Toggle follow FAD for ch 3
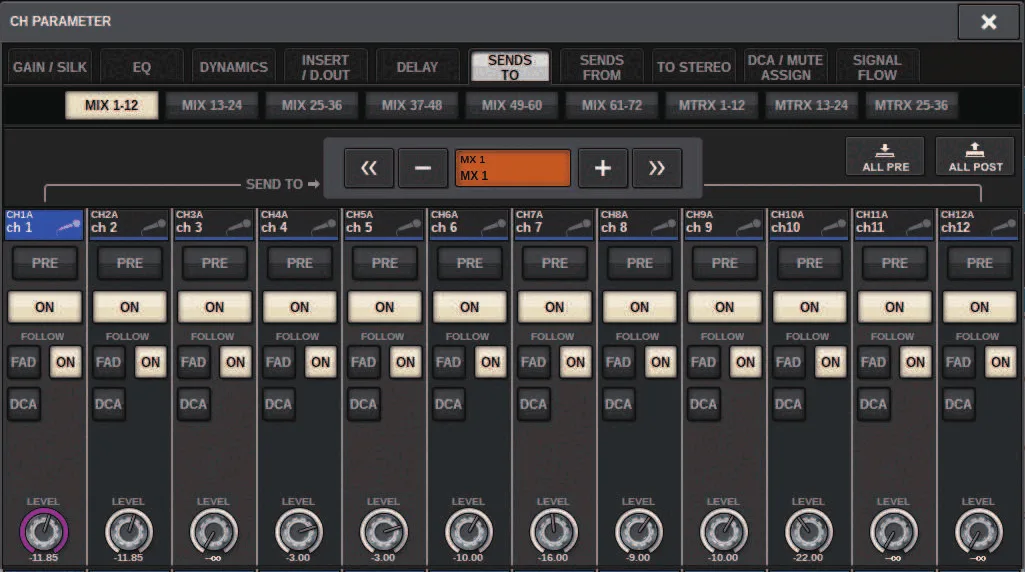 click(x=193, y=362)
